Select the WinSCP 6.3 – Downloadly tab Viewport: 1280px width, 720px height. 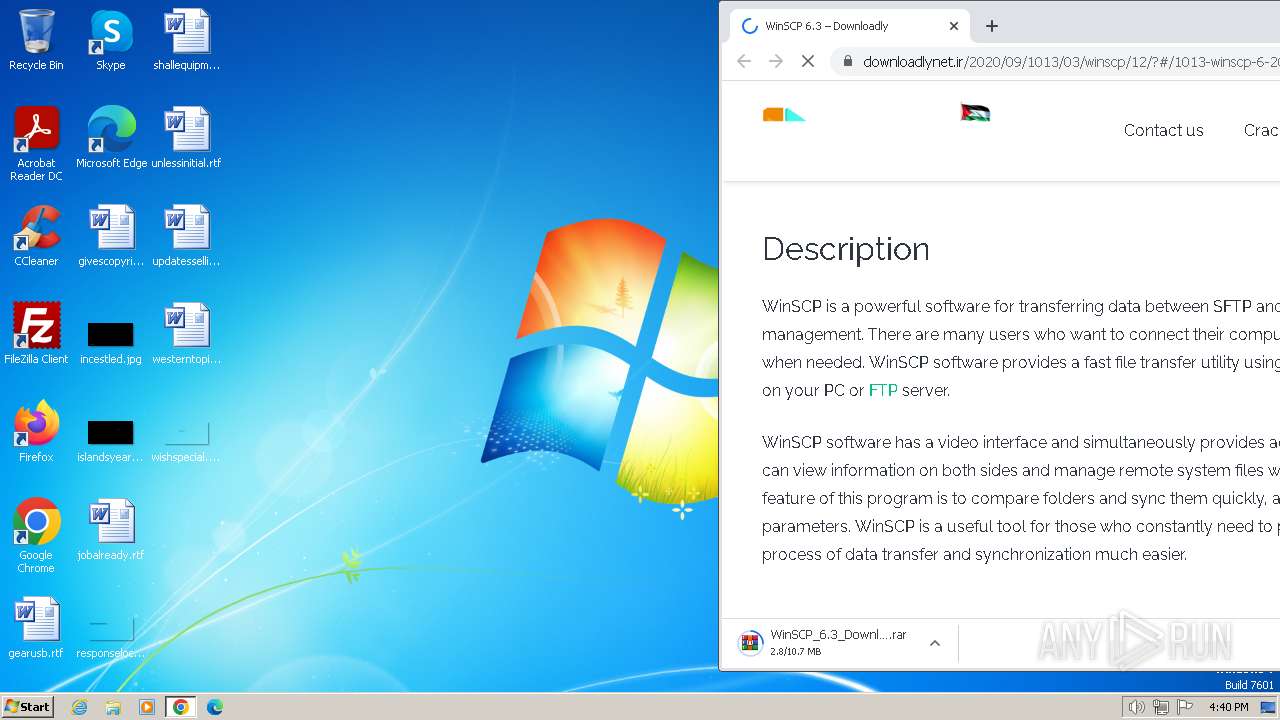pos(851,26)
